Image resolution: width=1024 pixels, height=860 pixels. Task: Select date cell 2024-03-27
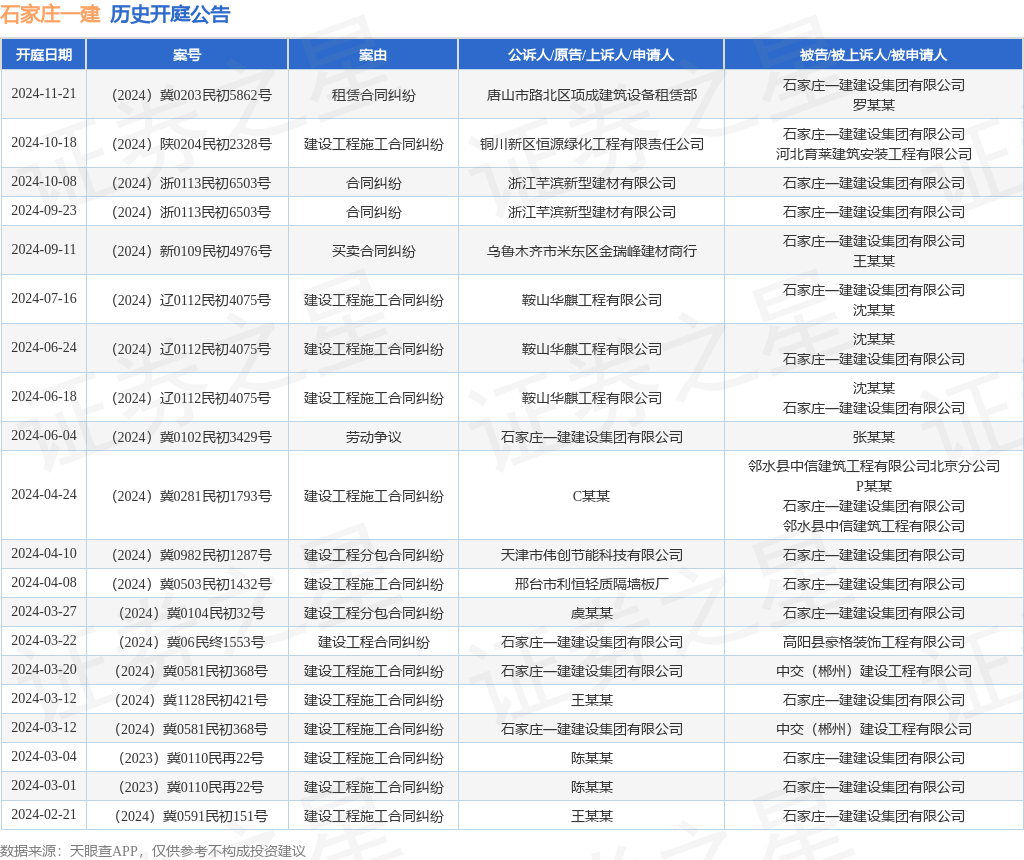(x=44, y=612)
